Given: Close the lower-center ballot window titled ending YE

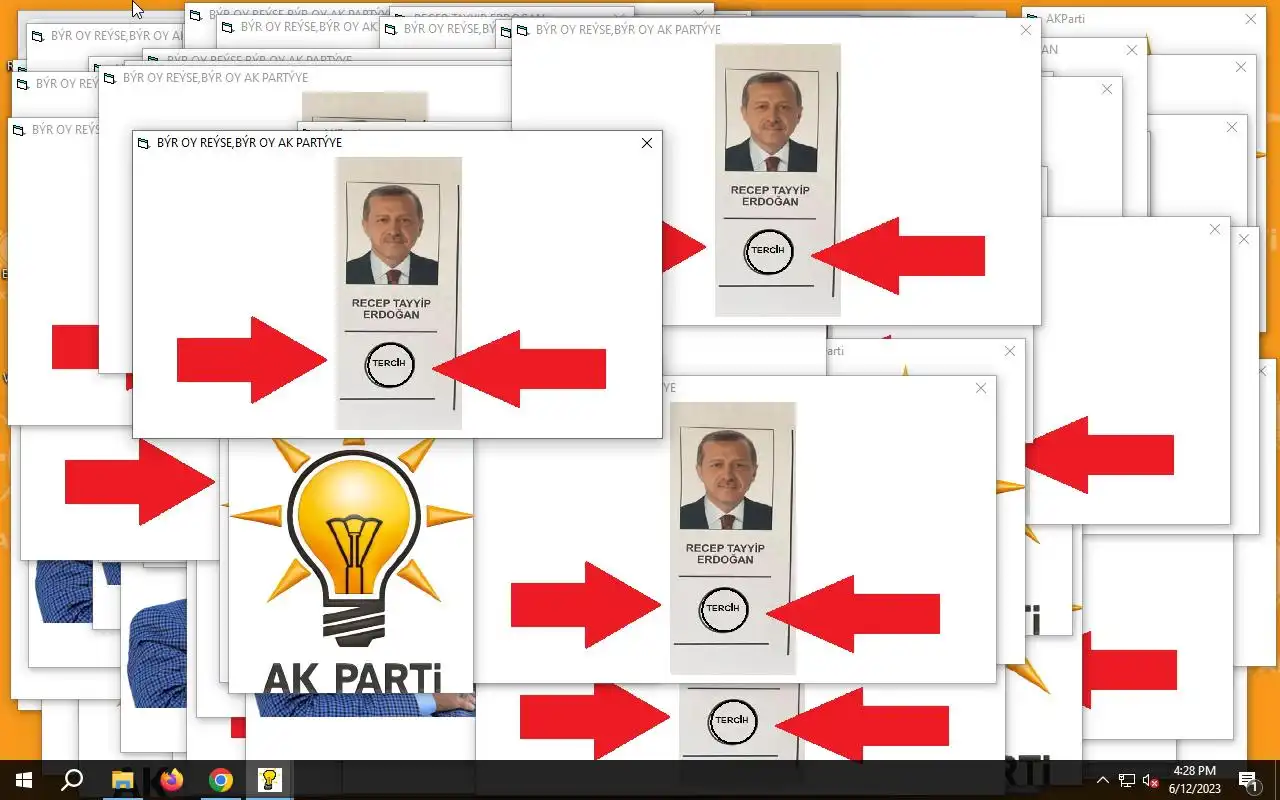Looking at the screenshot, I should (981, 388).
